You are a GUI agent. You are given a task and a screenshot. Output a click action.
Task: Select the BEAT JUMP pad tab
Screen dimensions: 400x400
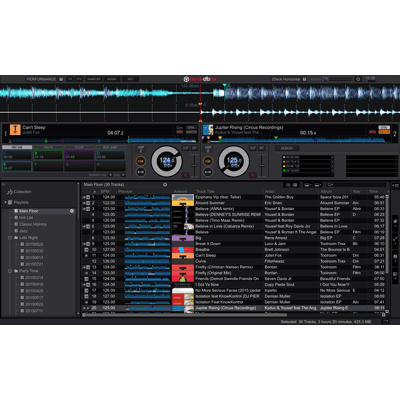click(110, 147)
